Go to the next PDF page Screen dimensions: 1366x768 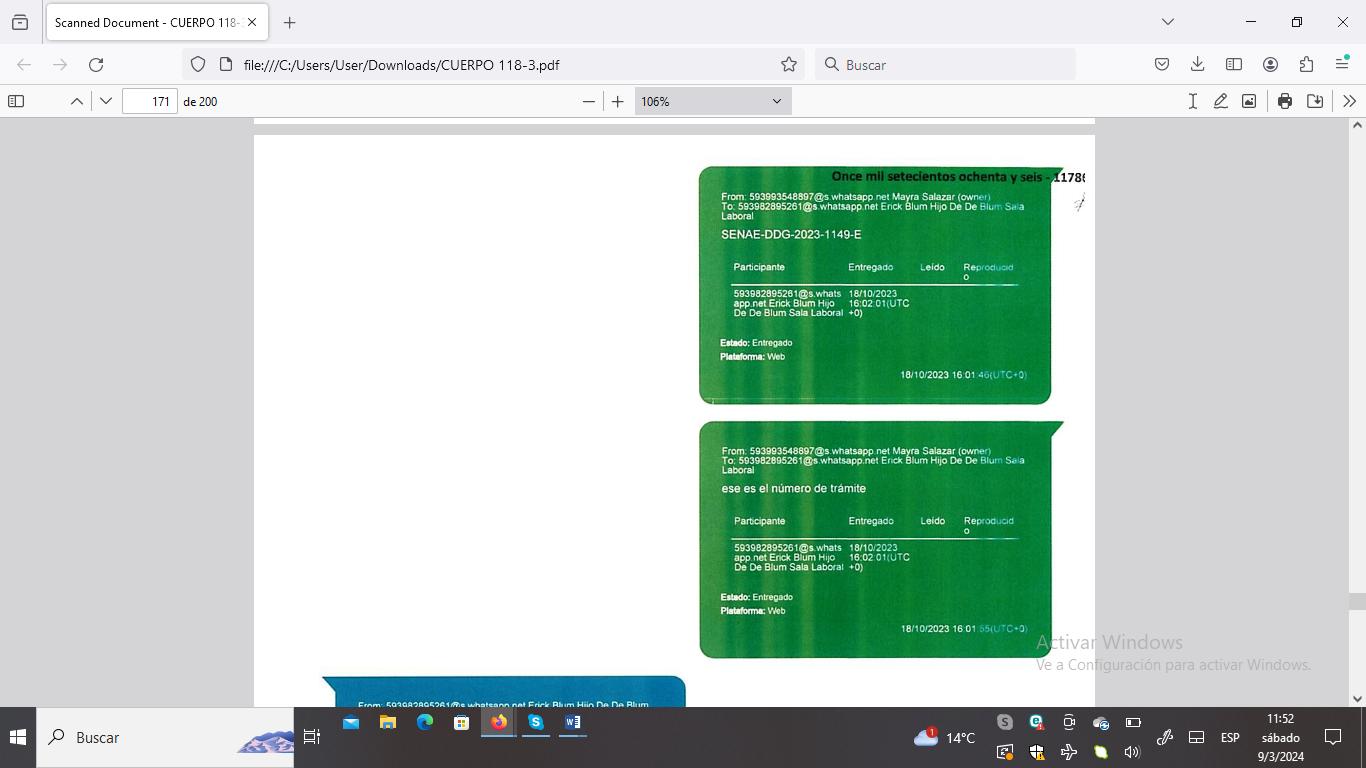106,101
